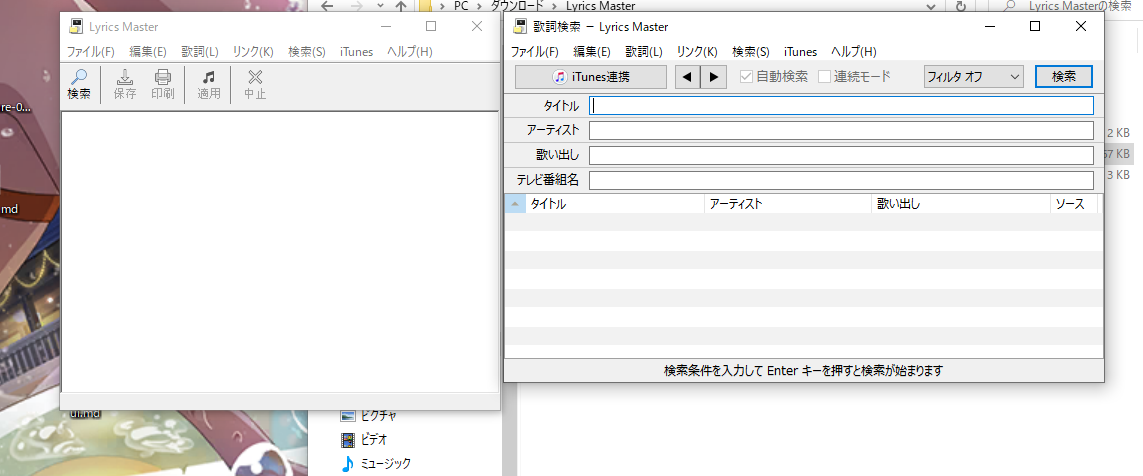The width and height of the screenshot is (1143, 476).
Task: Click the X Abort icon in toolbar
Action: 255,84
